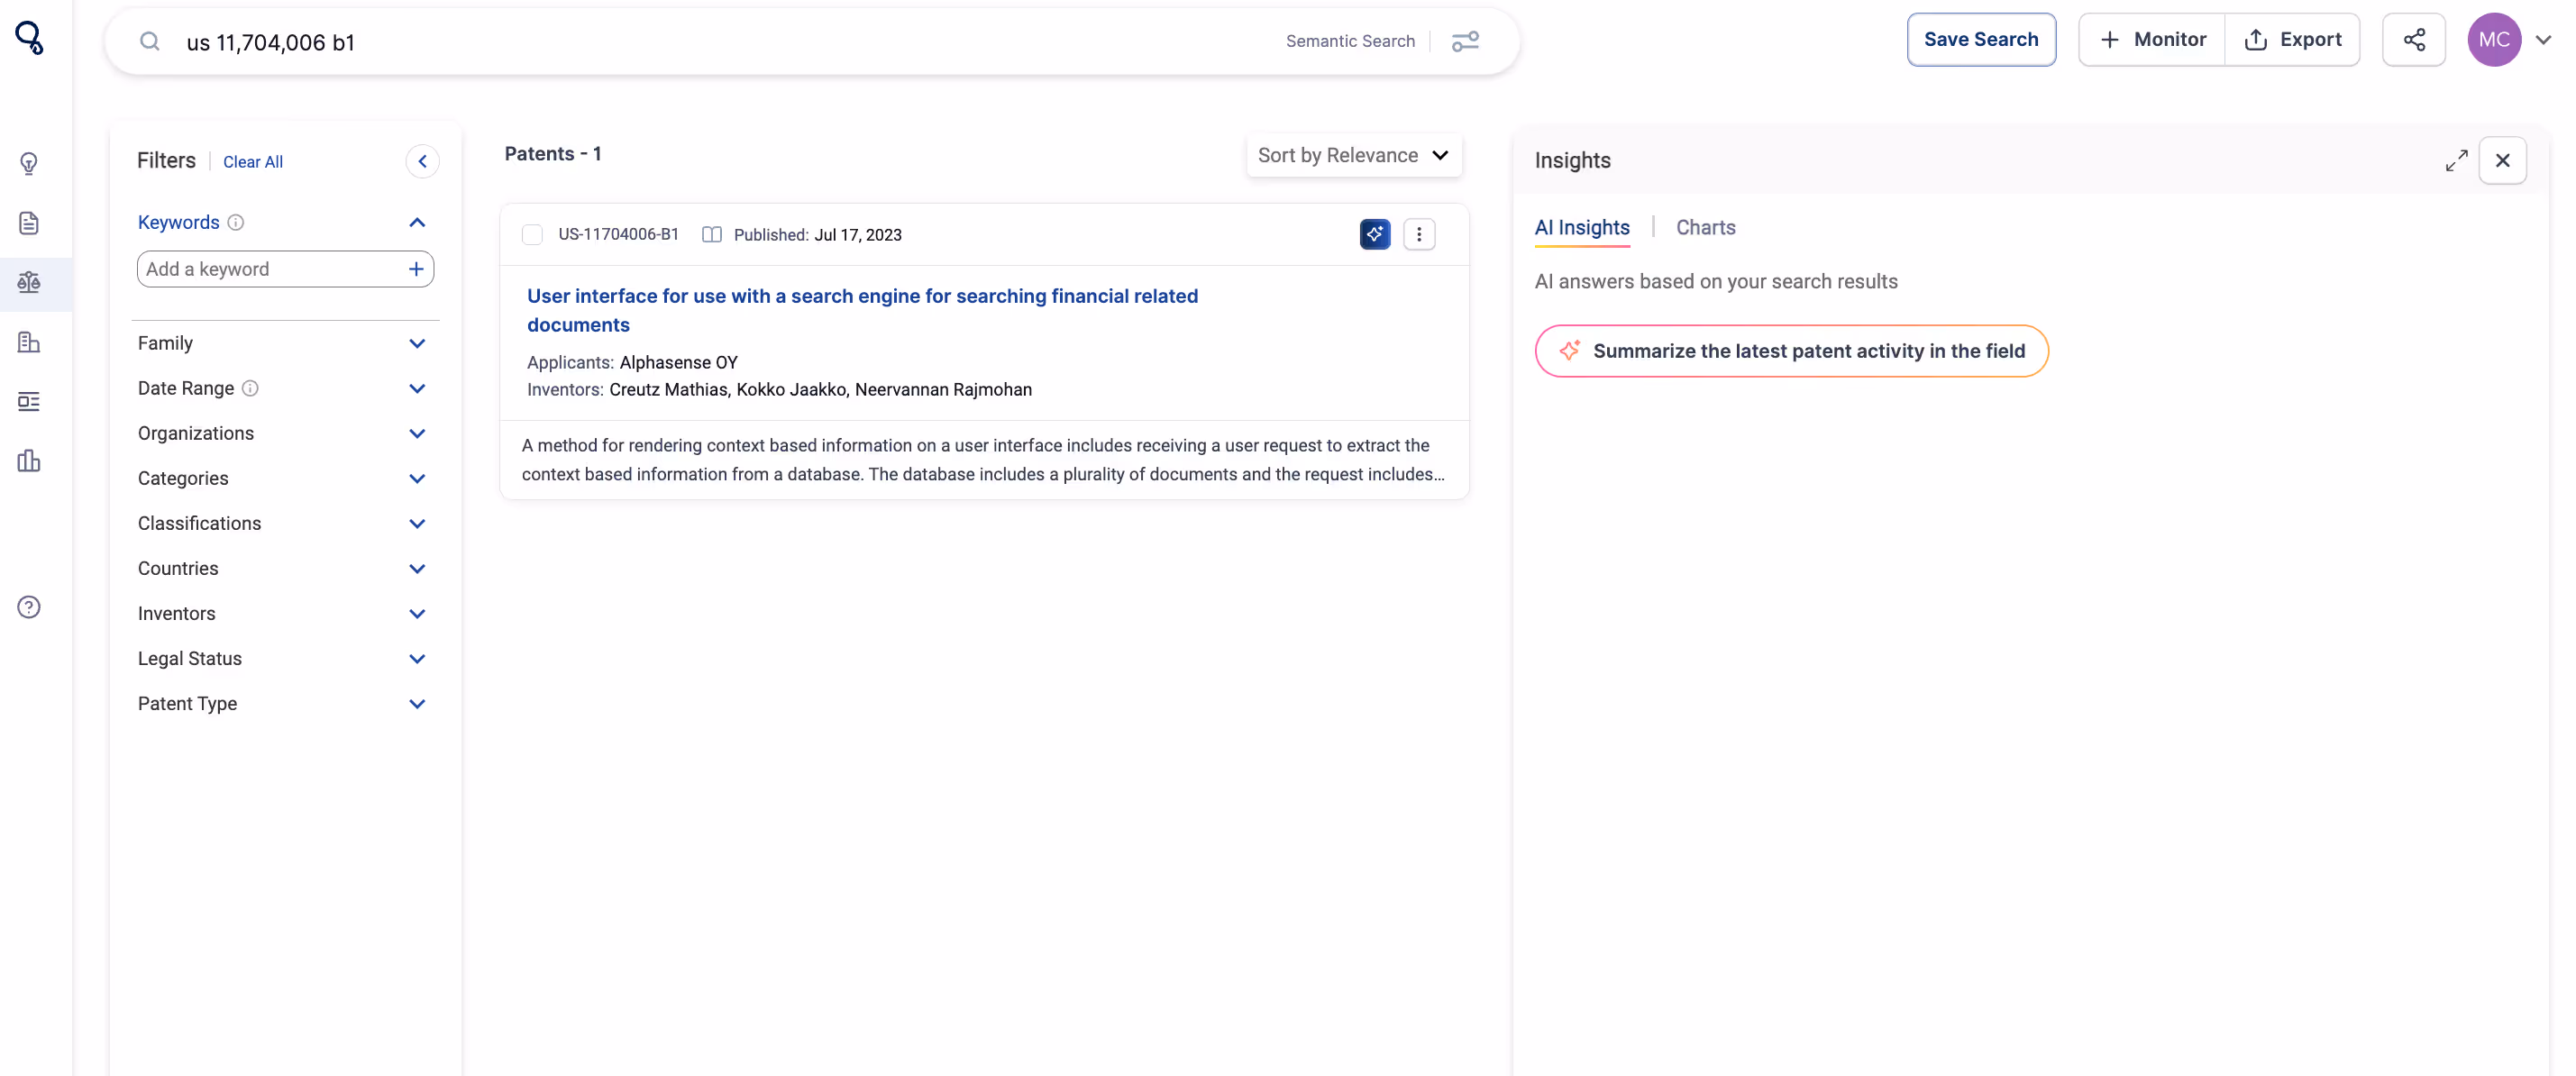
Task: Expand the Inventors filter
Action: (417, 613)
